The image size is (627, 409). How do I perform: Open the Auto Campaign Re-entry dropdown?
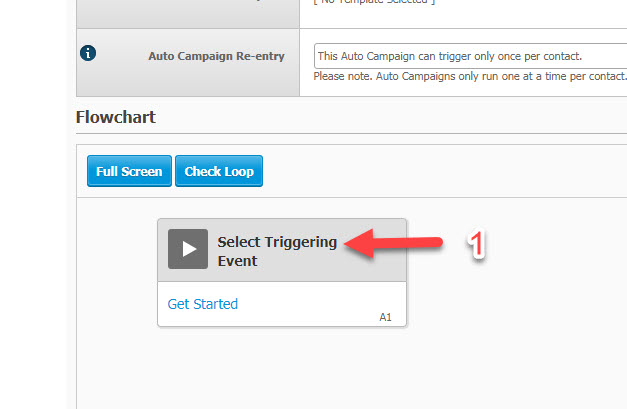(x=471, y=56)
